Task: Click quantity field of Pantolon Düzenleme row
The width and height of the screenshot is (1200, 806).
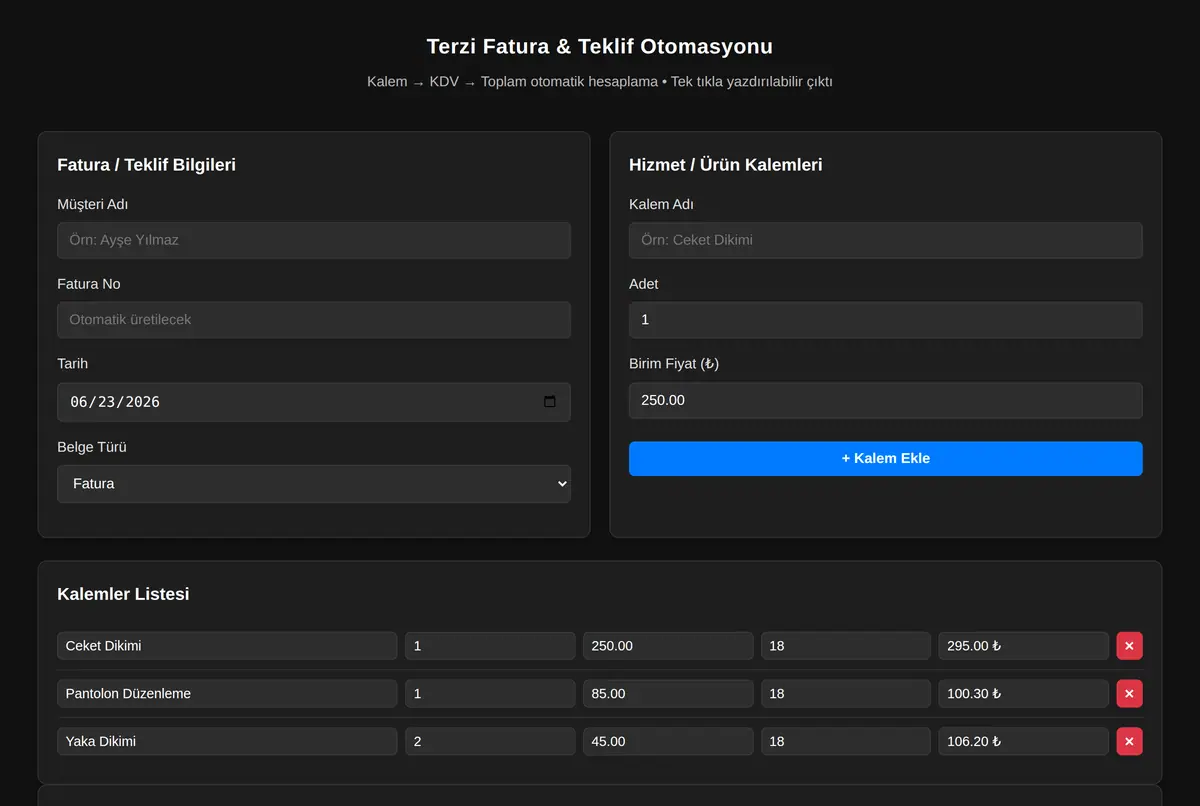Action: pyautogui.click(x=490, y=694)
